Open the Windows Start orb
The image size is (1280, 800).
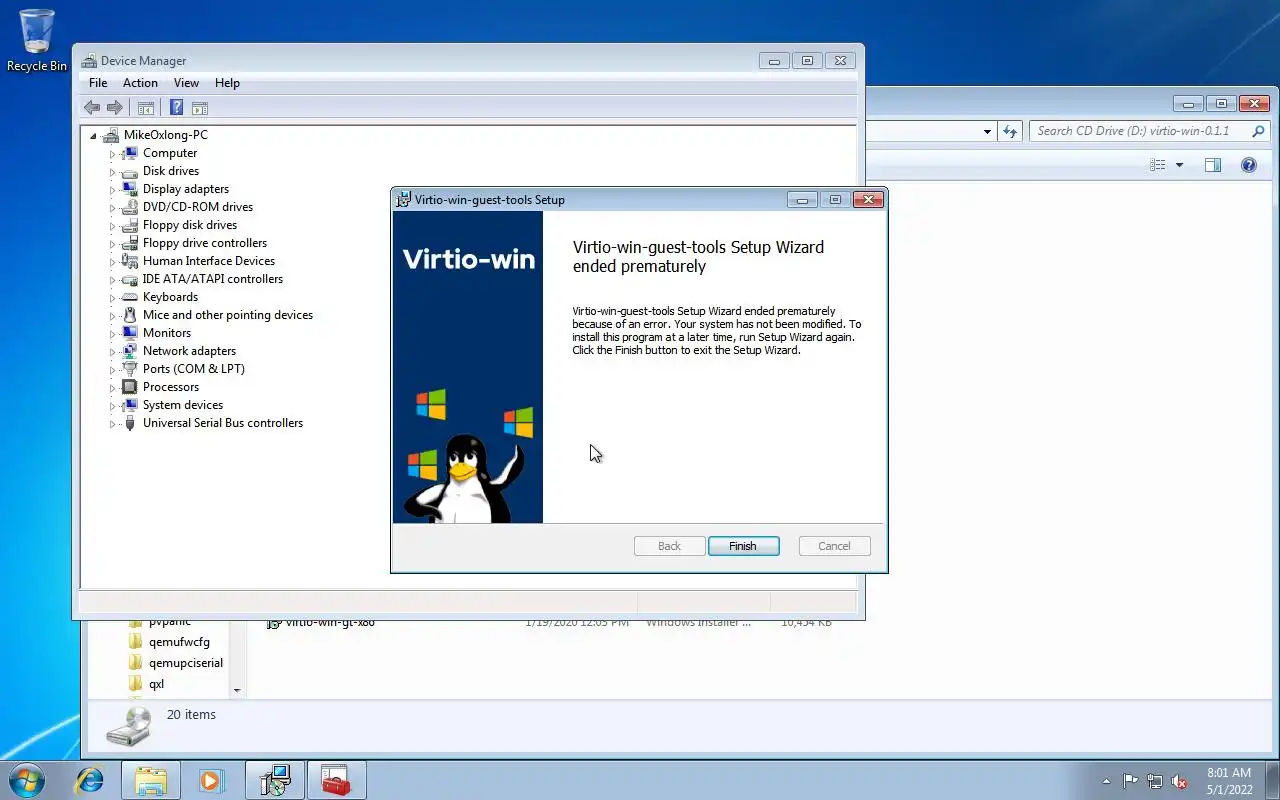27,780
